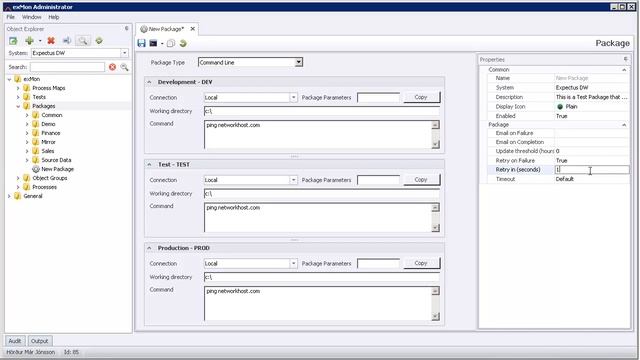Image resolution: width=640 pixels, height=360 pixels.
Task: Select the Processes tree item
Action: click(44, 187)
